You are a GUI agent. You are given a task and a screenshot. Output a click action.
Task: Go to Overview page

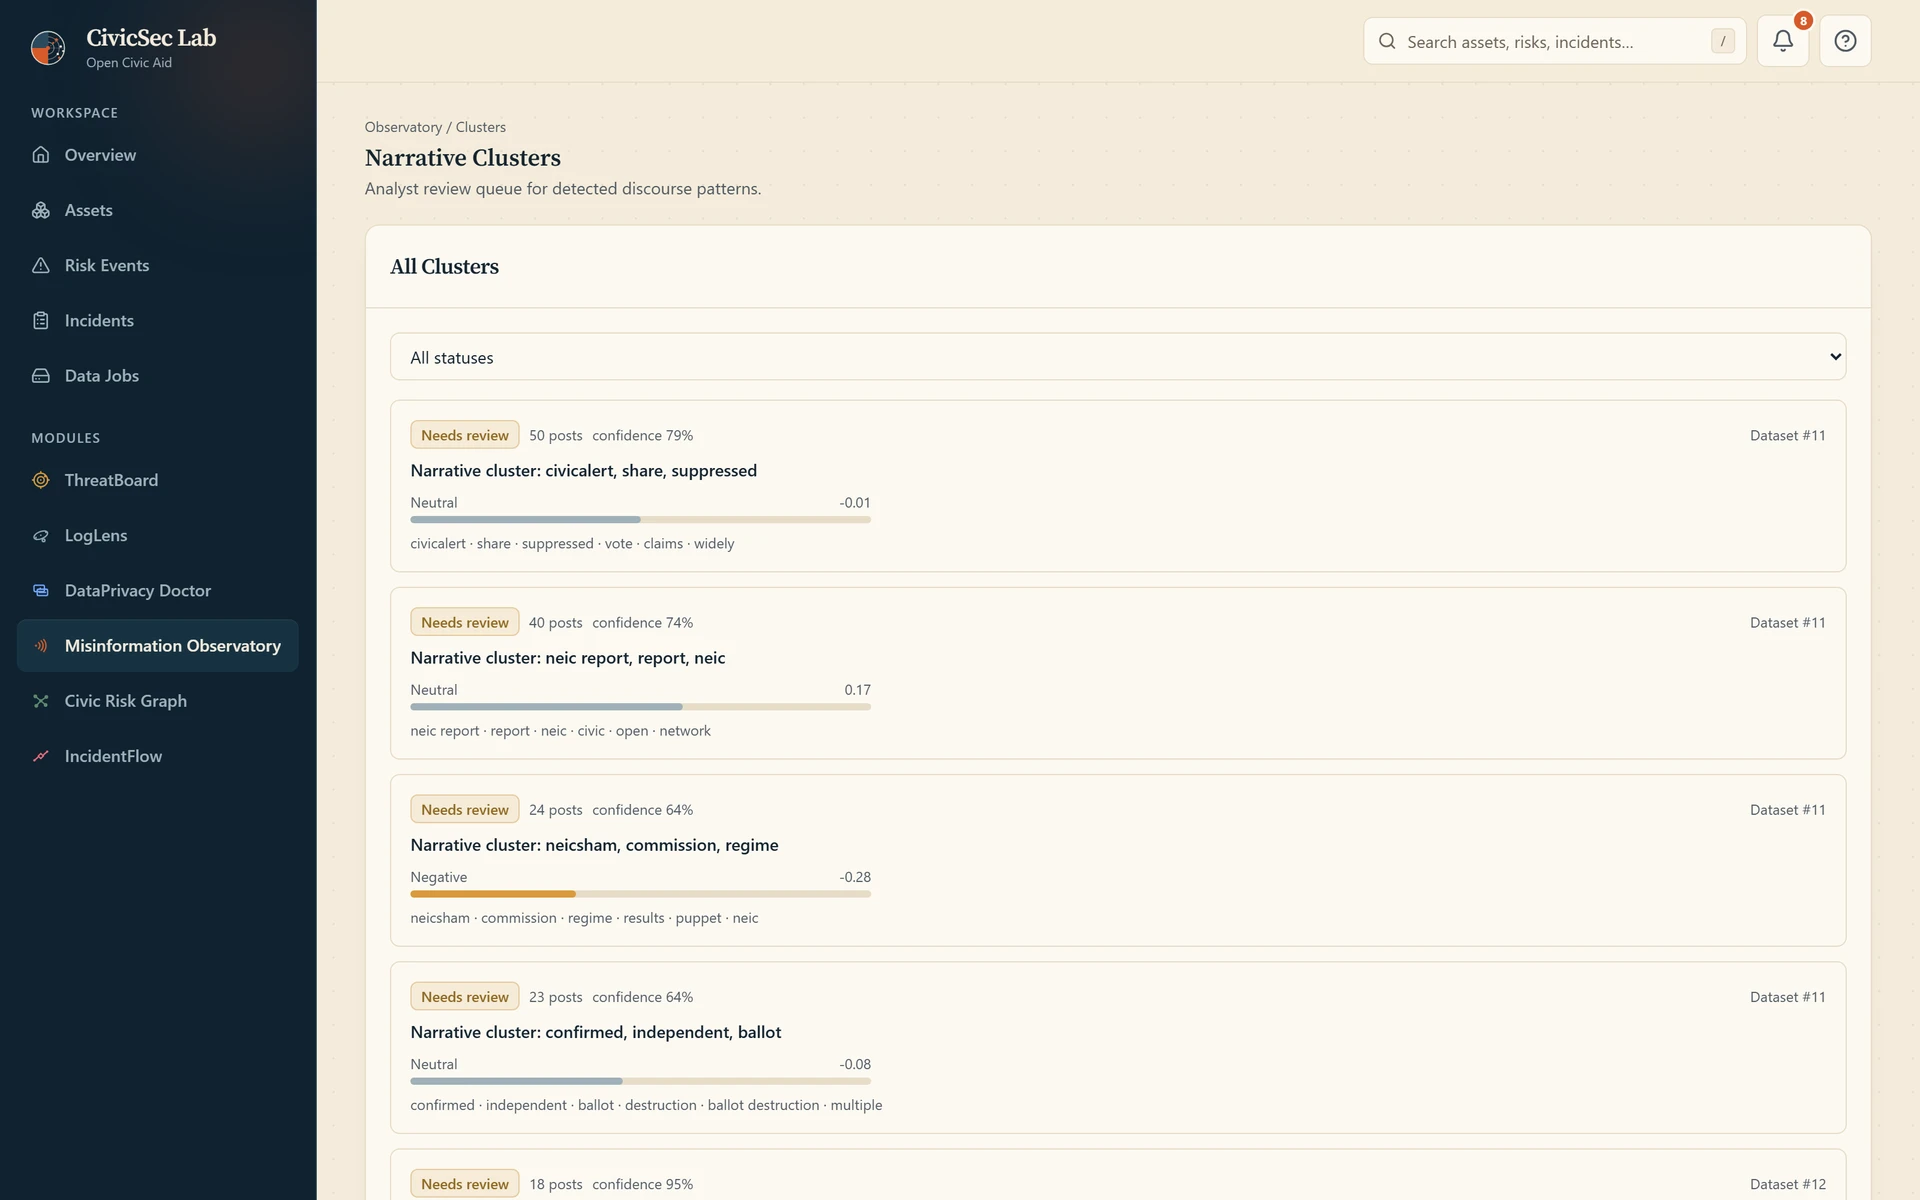(158, 155)
